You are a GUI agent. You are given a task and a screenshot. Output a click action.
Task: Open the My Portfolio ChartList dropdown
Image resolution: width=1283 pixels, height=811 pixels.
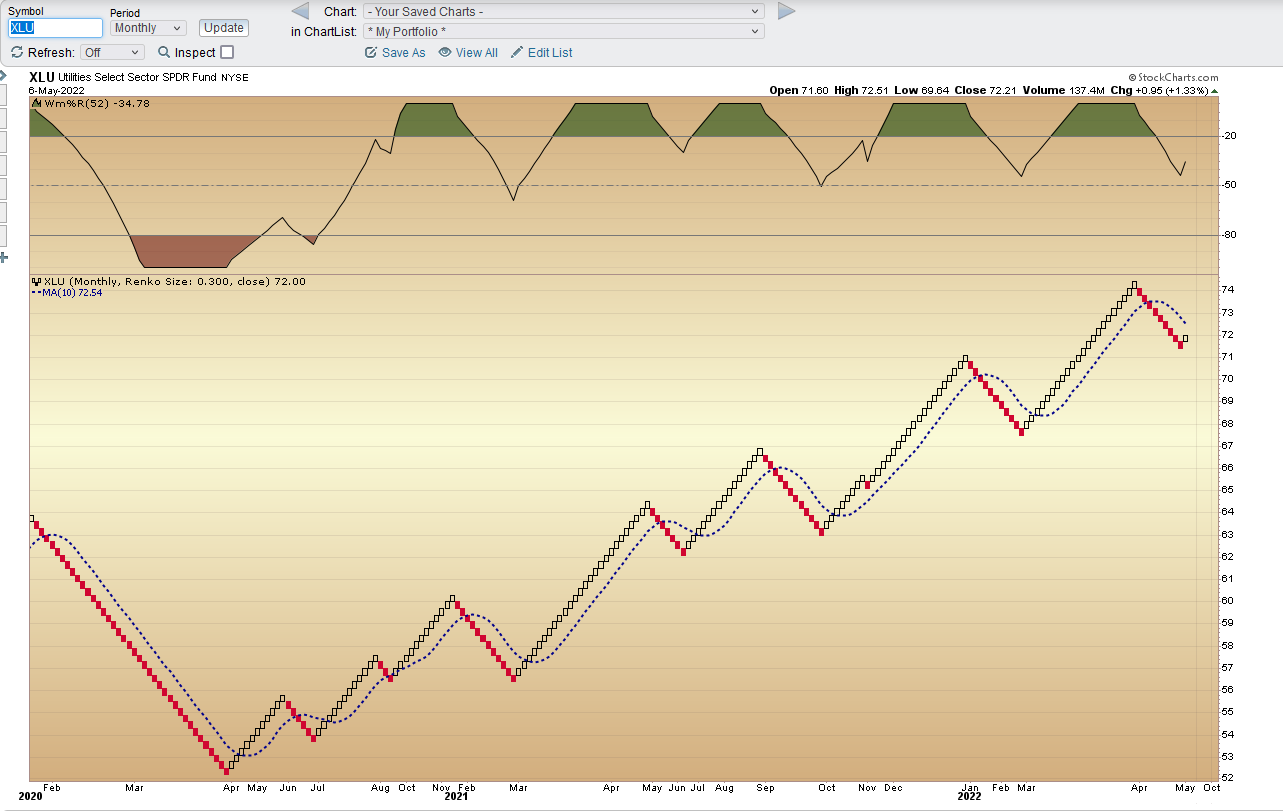tap(564, 31)
